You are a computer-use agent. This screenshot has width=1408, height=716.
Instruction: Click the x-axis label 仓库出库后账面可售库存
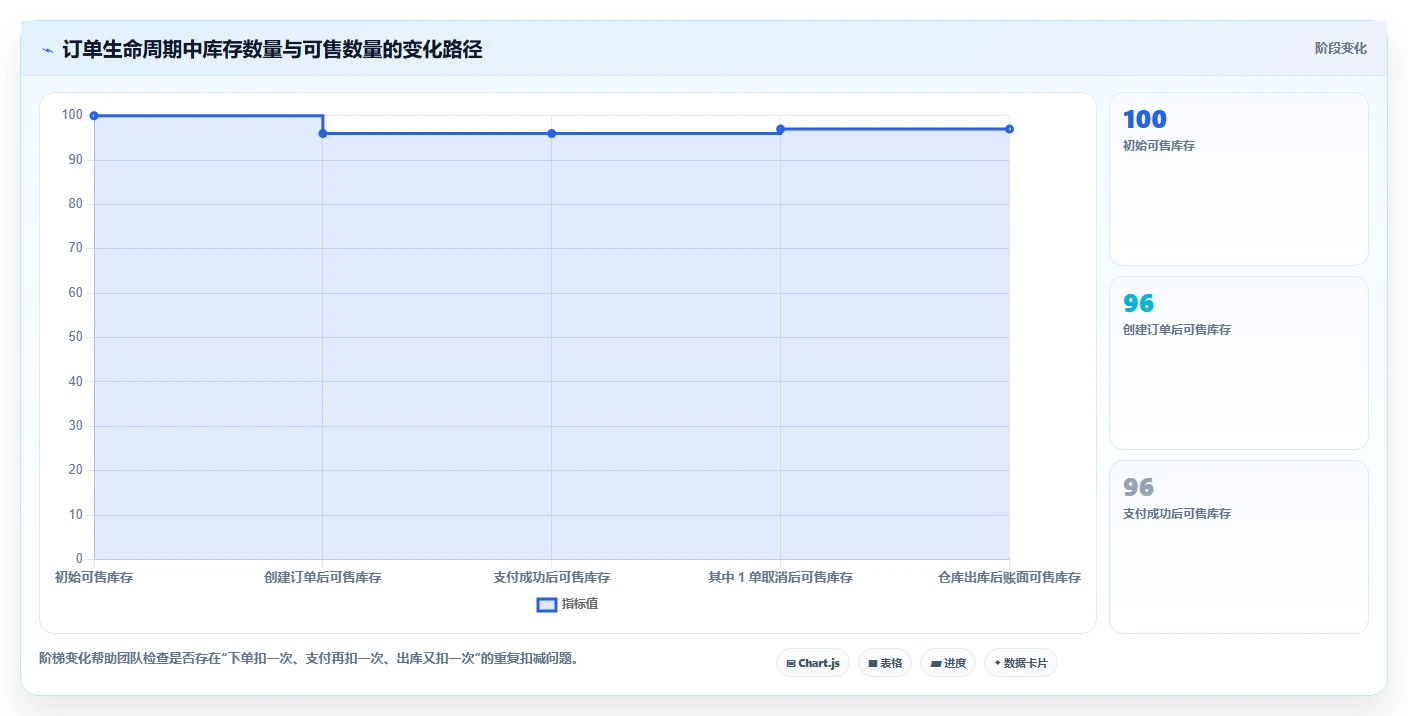pyautogui.click(x=1009, y=577)
